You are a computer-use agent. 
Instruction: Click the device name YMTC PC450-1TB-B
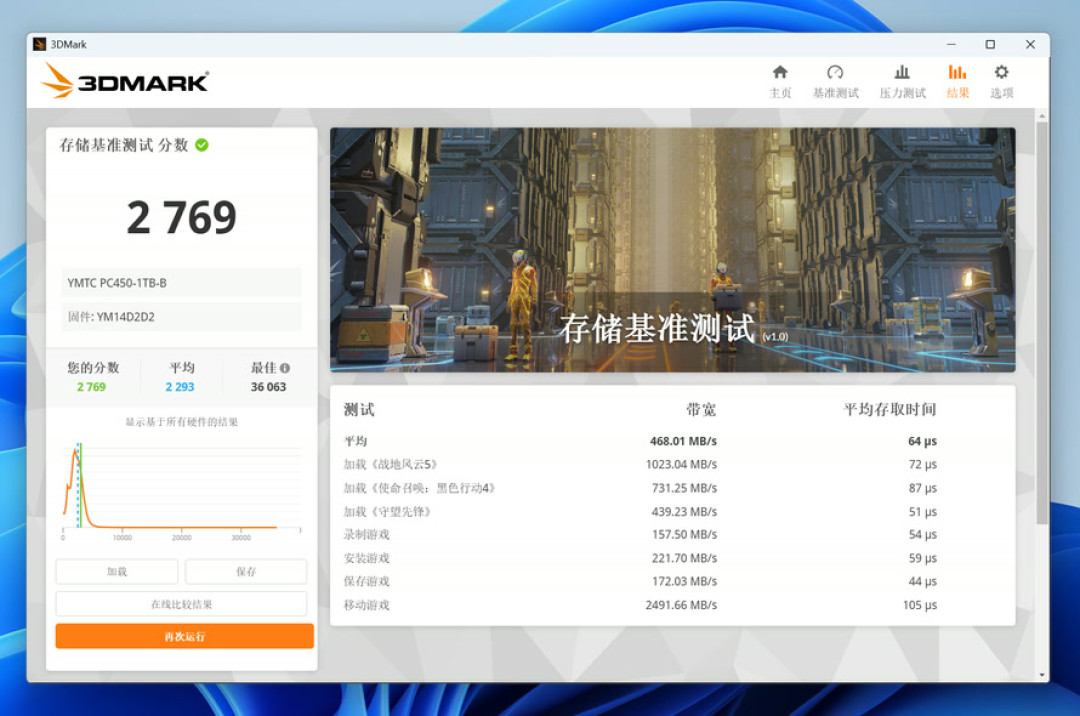(117, 283)
